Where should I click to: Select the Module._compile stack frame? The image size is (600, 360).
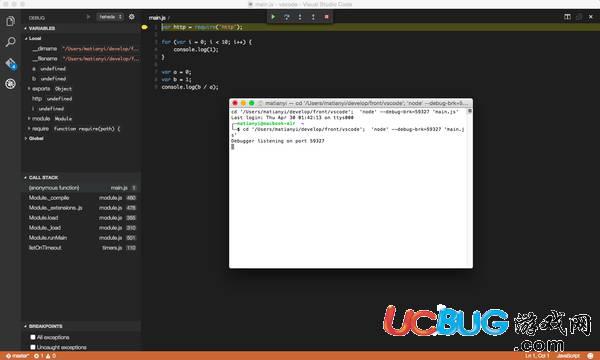tap(82, 198)
